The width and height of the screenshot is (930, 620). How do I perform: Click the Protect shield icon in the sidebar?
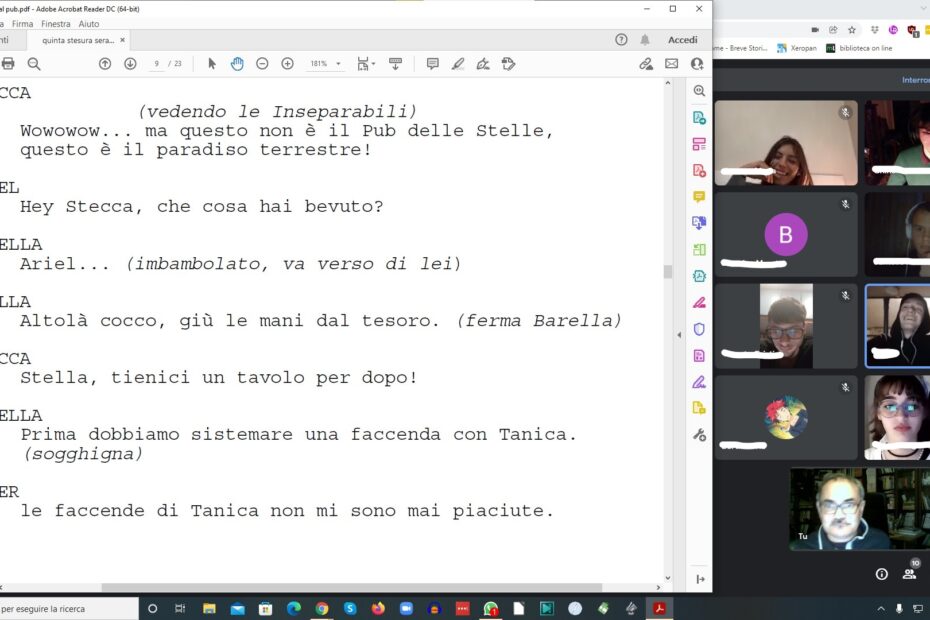(699, 329)
